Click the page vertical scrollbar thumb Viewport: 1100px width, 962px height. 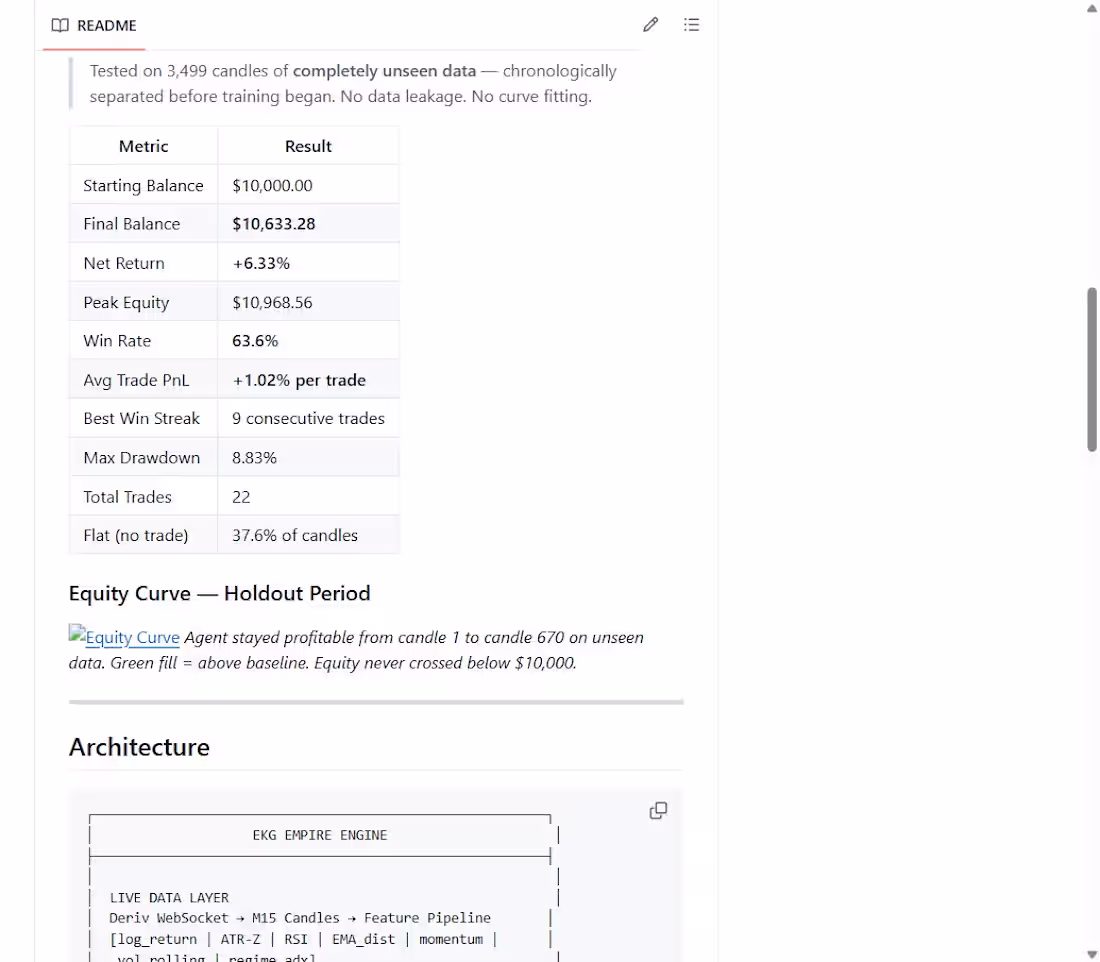pyautogui.click(x=1092, y=369)
